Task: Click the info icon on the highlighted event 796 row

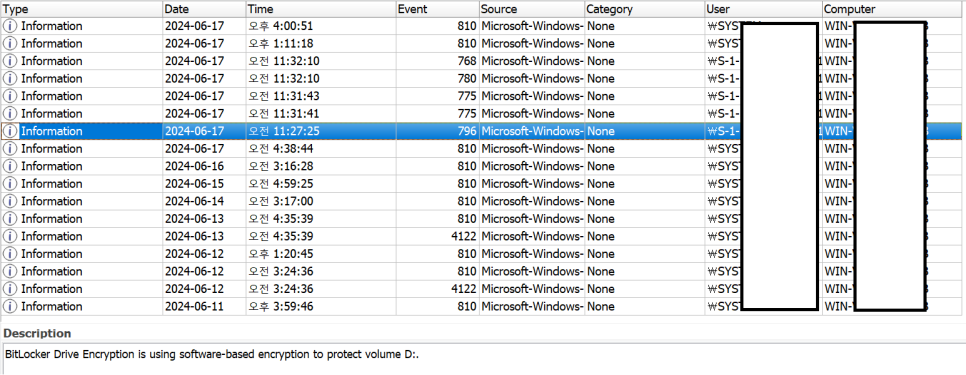Action: coord(10,131)
